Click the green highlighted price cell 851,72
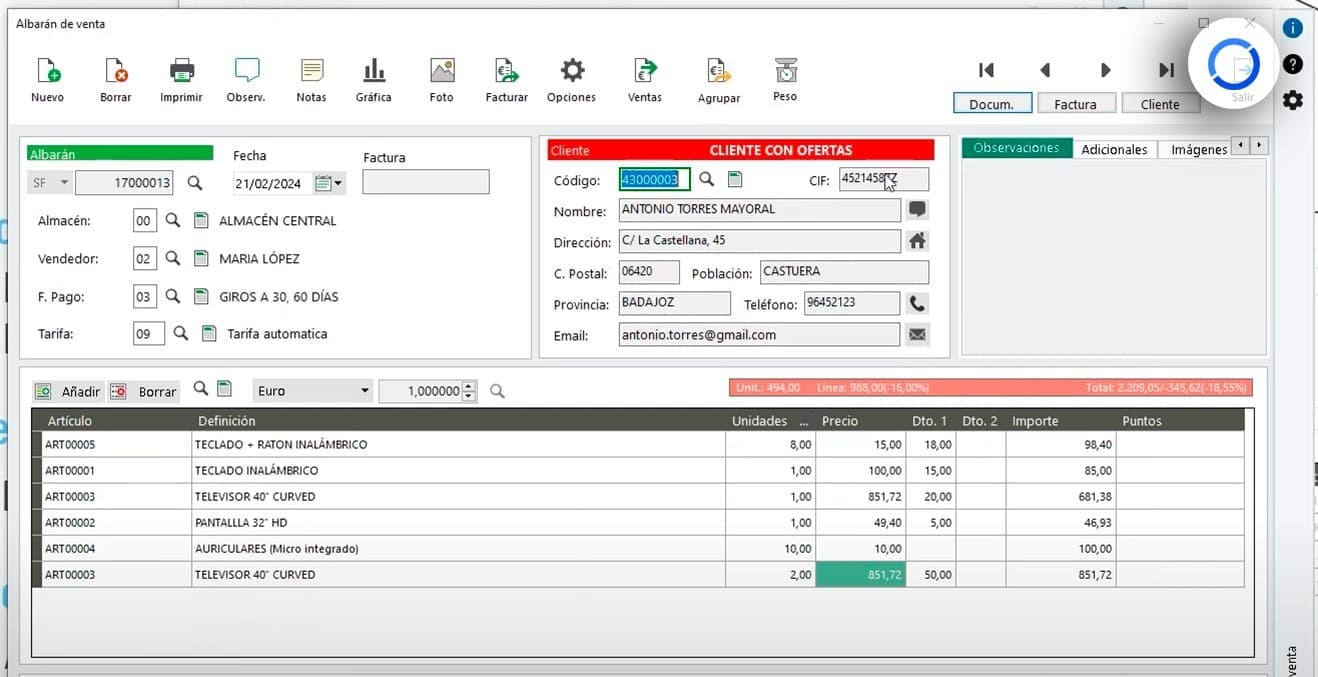Image resolution: width=1318 pixels, height=677 pixels. pos(861,575)
